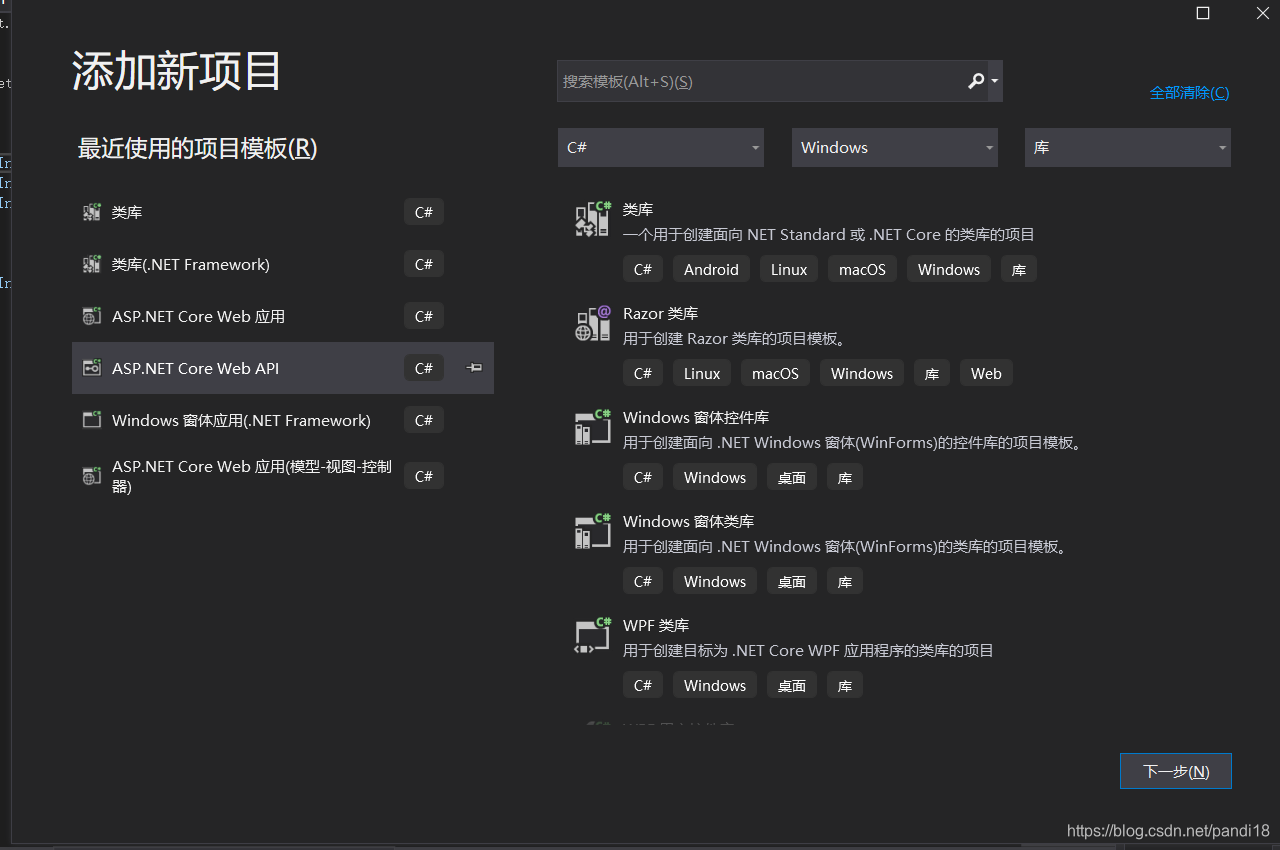The height and width of the screenshot is (850, 1280).
Task: Click the pin icon on ASP.NET Core Web API
Action: pyautogui.click(x=475, y=368)
